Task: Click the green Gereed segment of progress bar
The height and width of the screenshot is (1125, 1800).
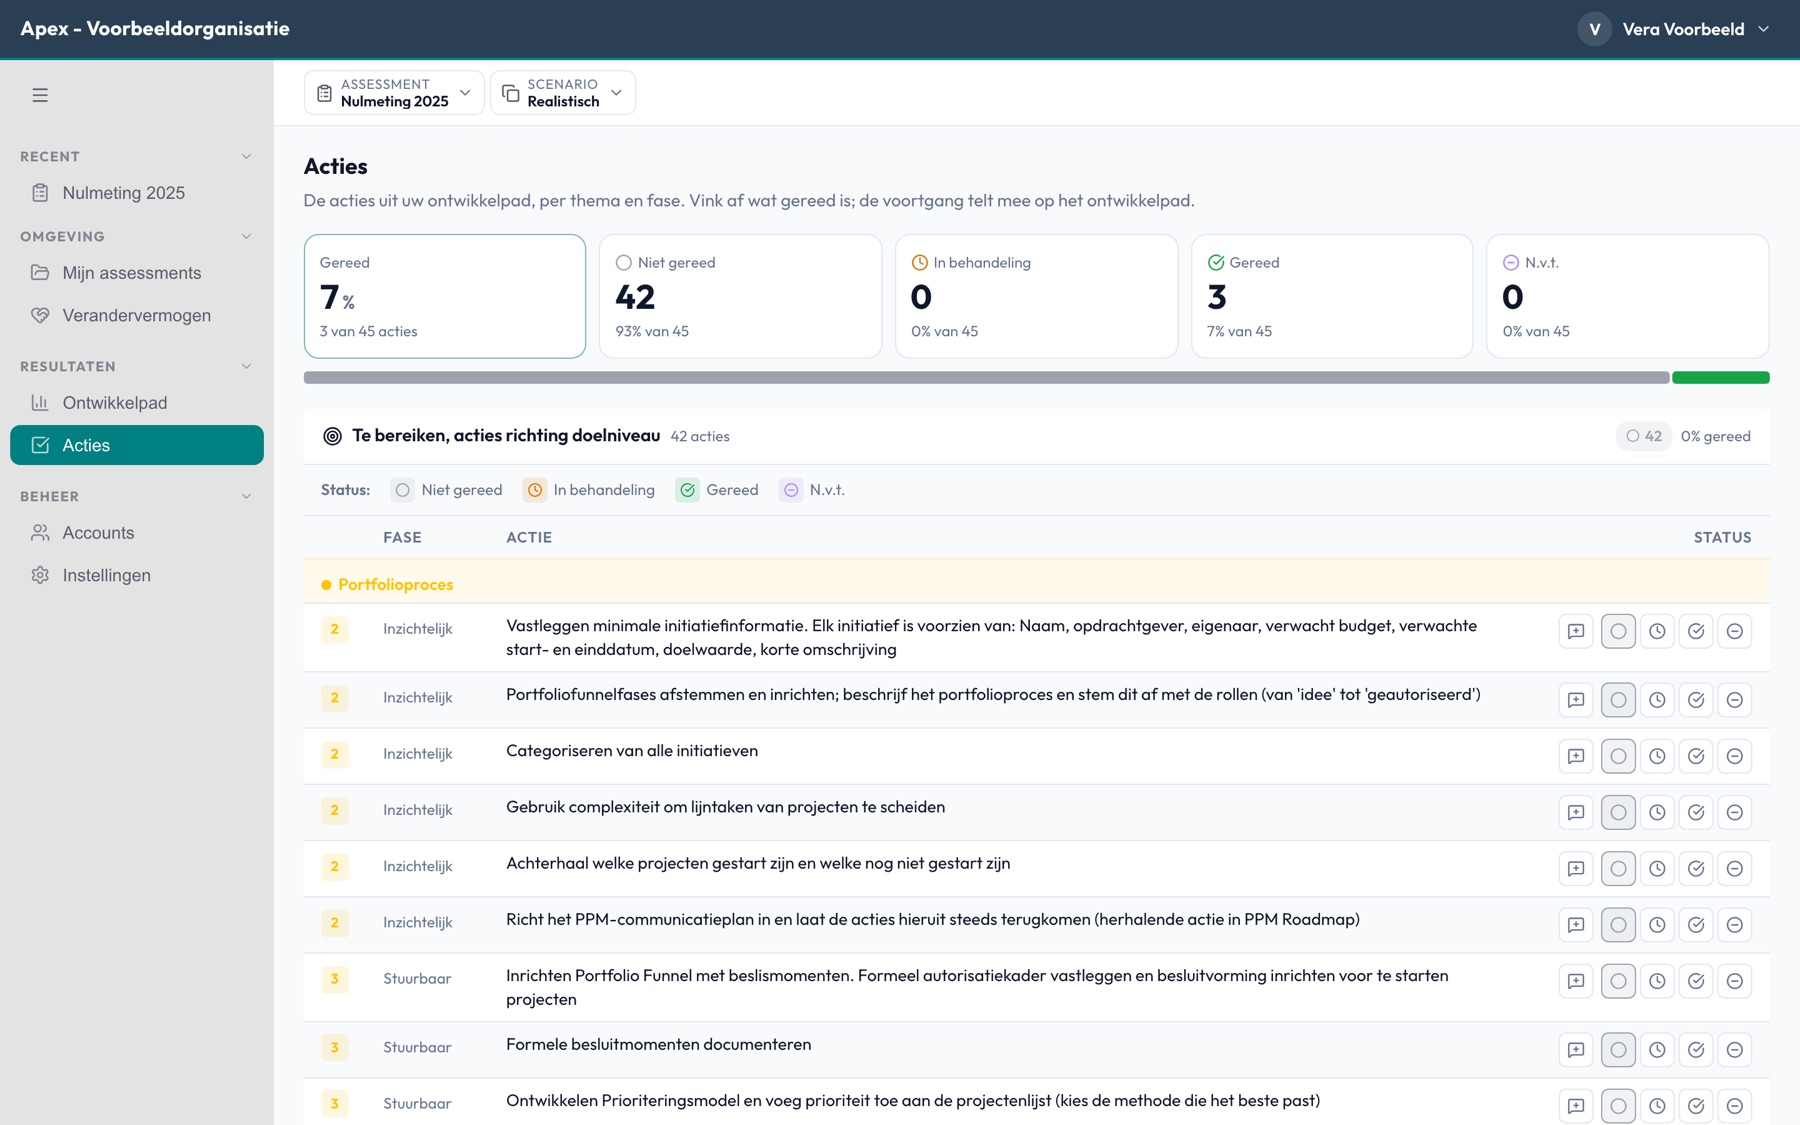Action: (x=1721, y=378)
